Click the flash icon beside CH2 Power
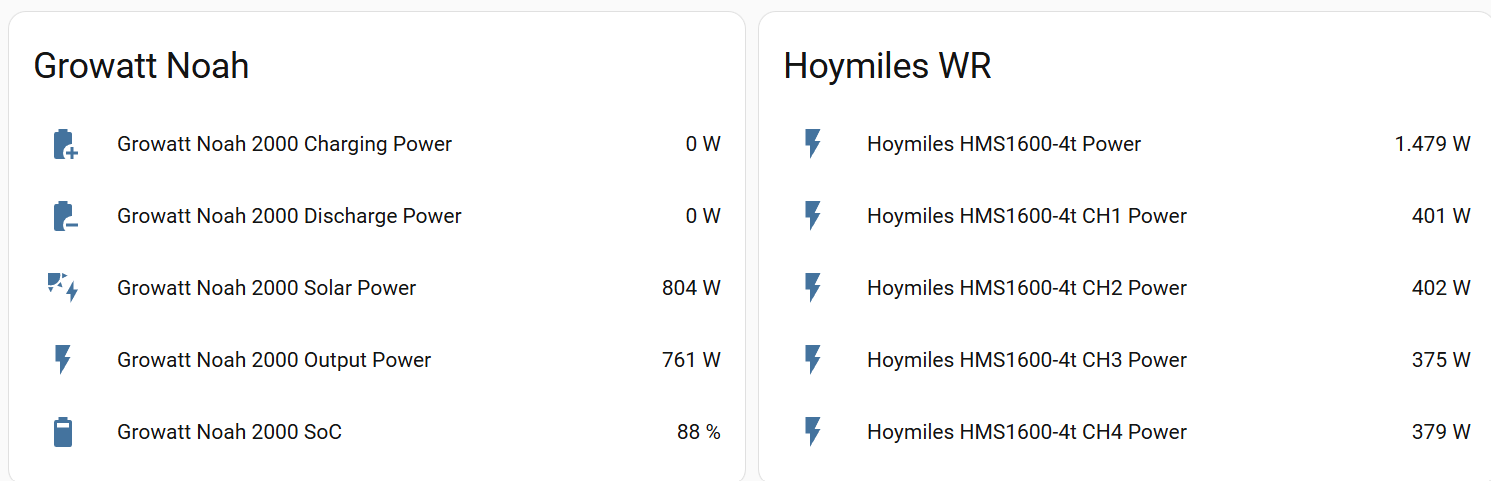1491x481 pixels. (x=813, y=288)
